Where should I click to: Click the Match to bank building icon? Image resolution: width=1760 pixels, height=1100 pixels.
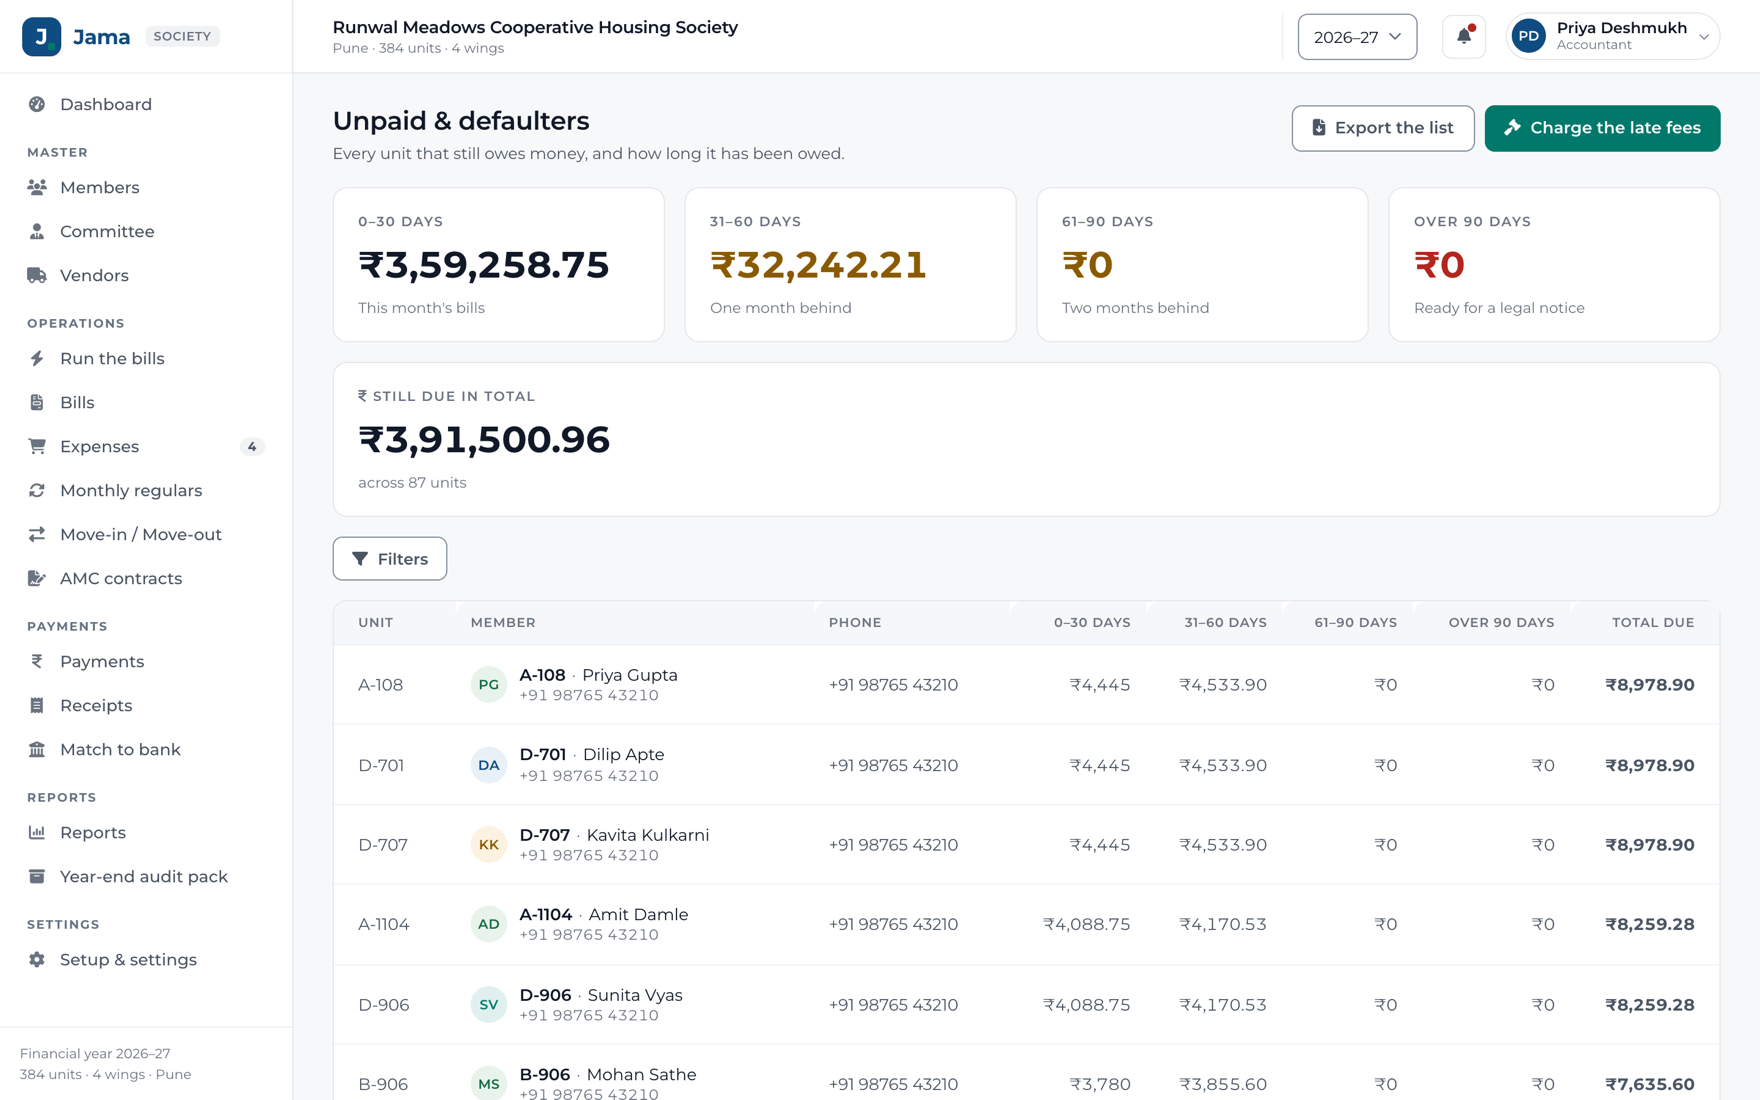click(x=37, y=749)
